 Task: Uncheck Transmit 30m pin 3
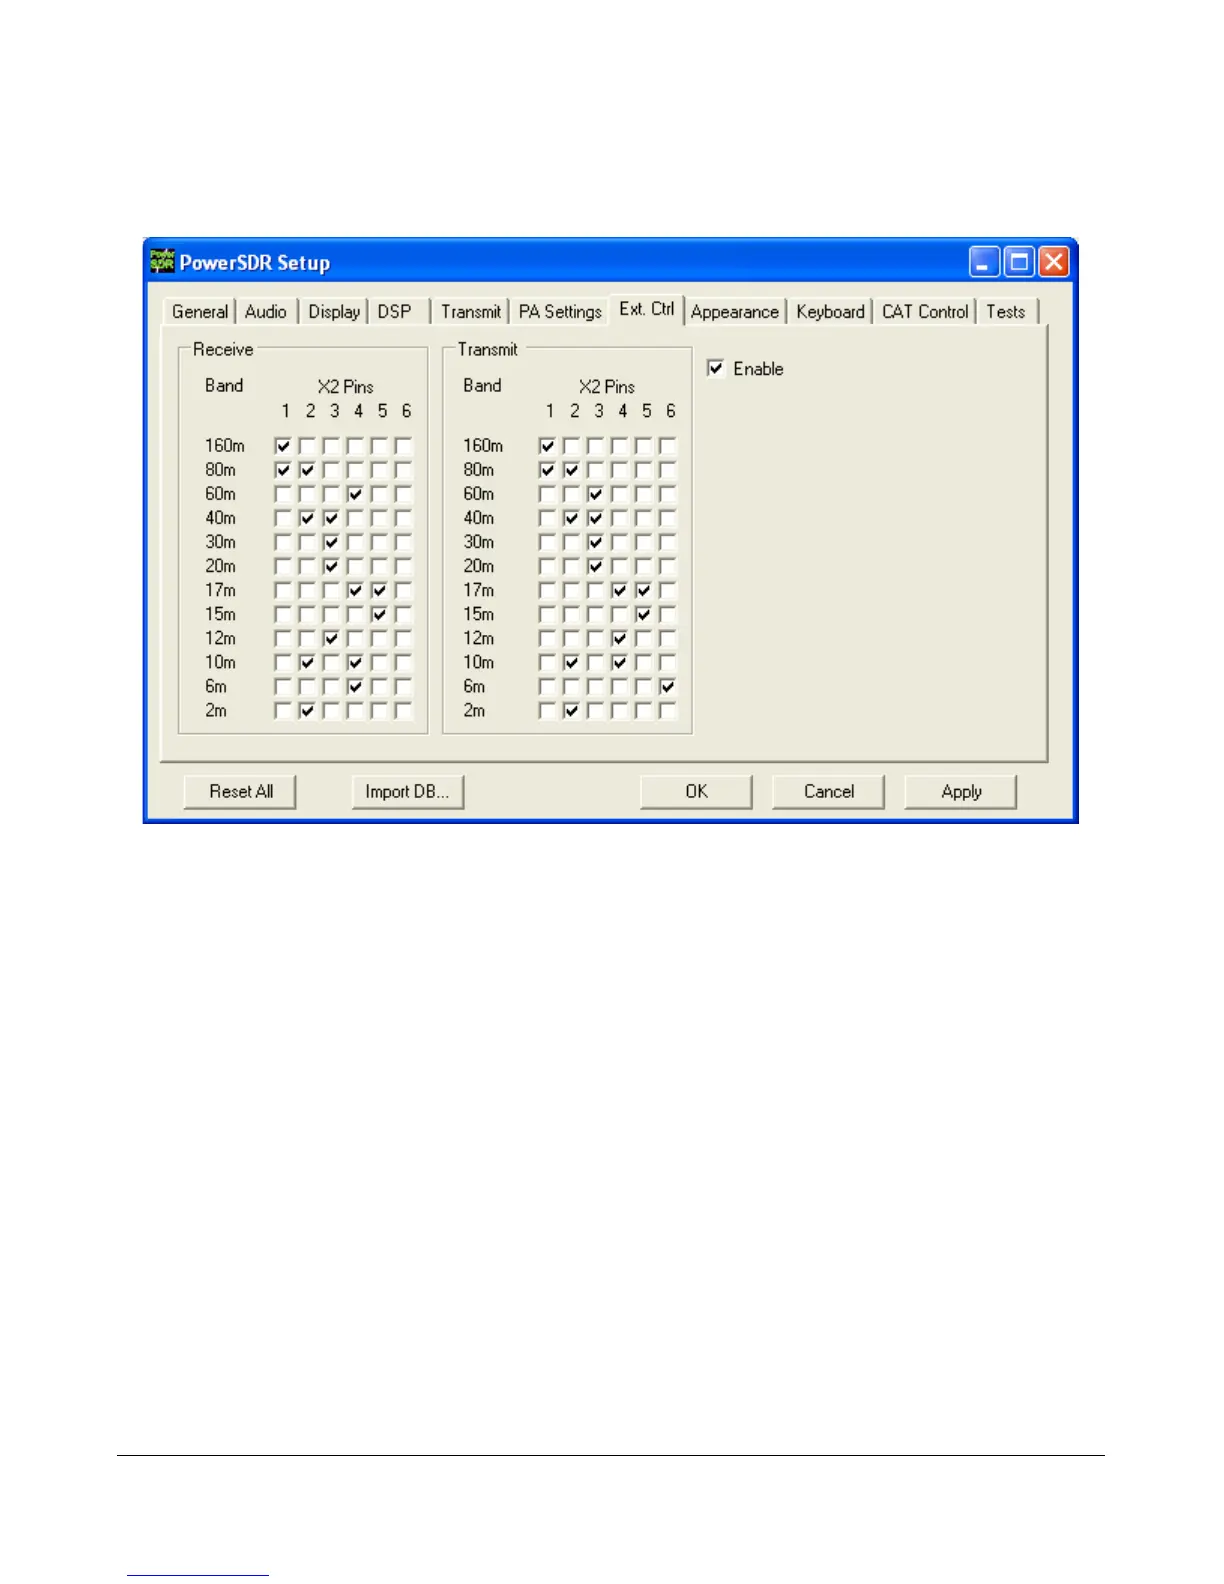595,542
